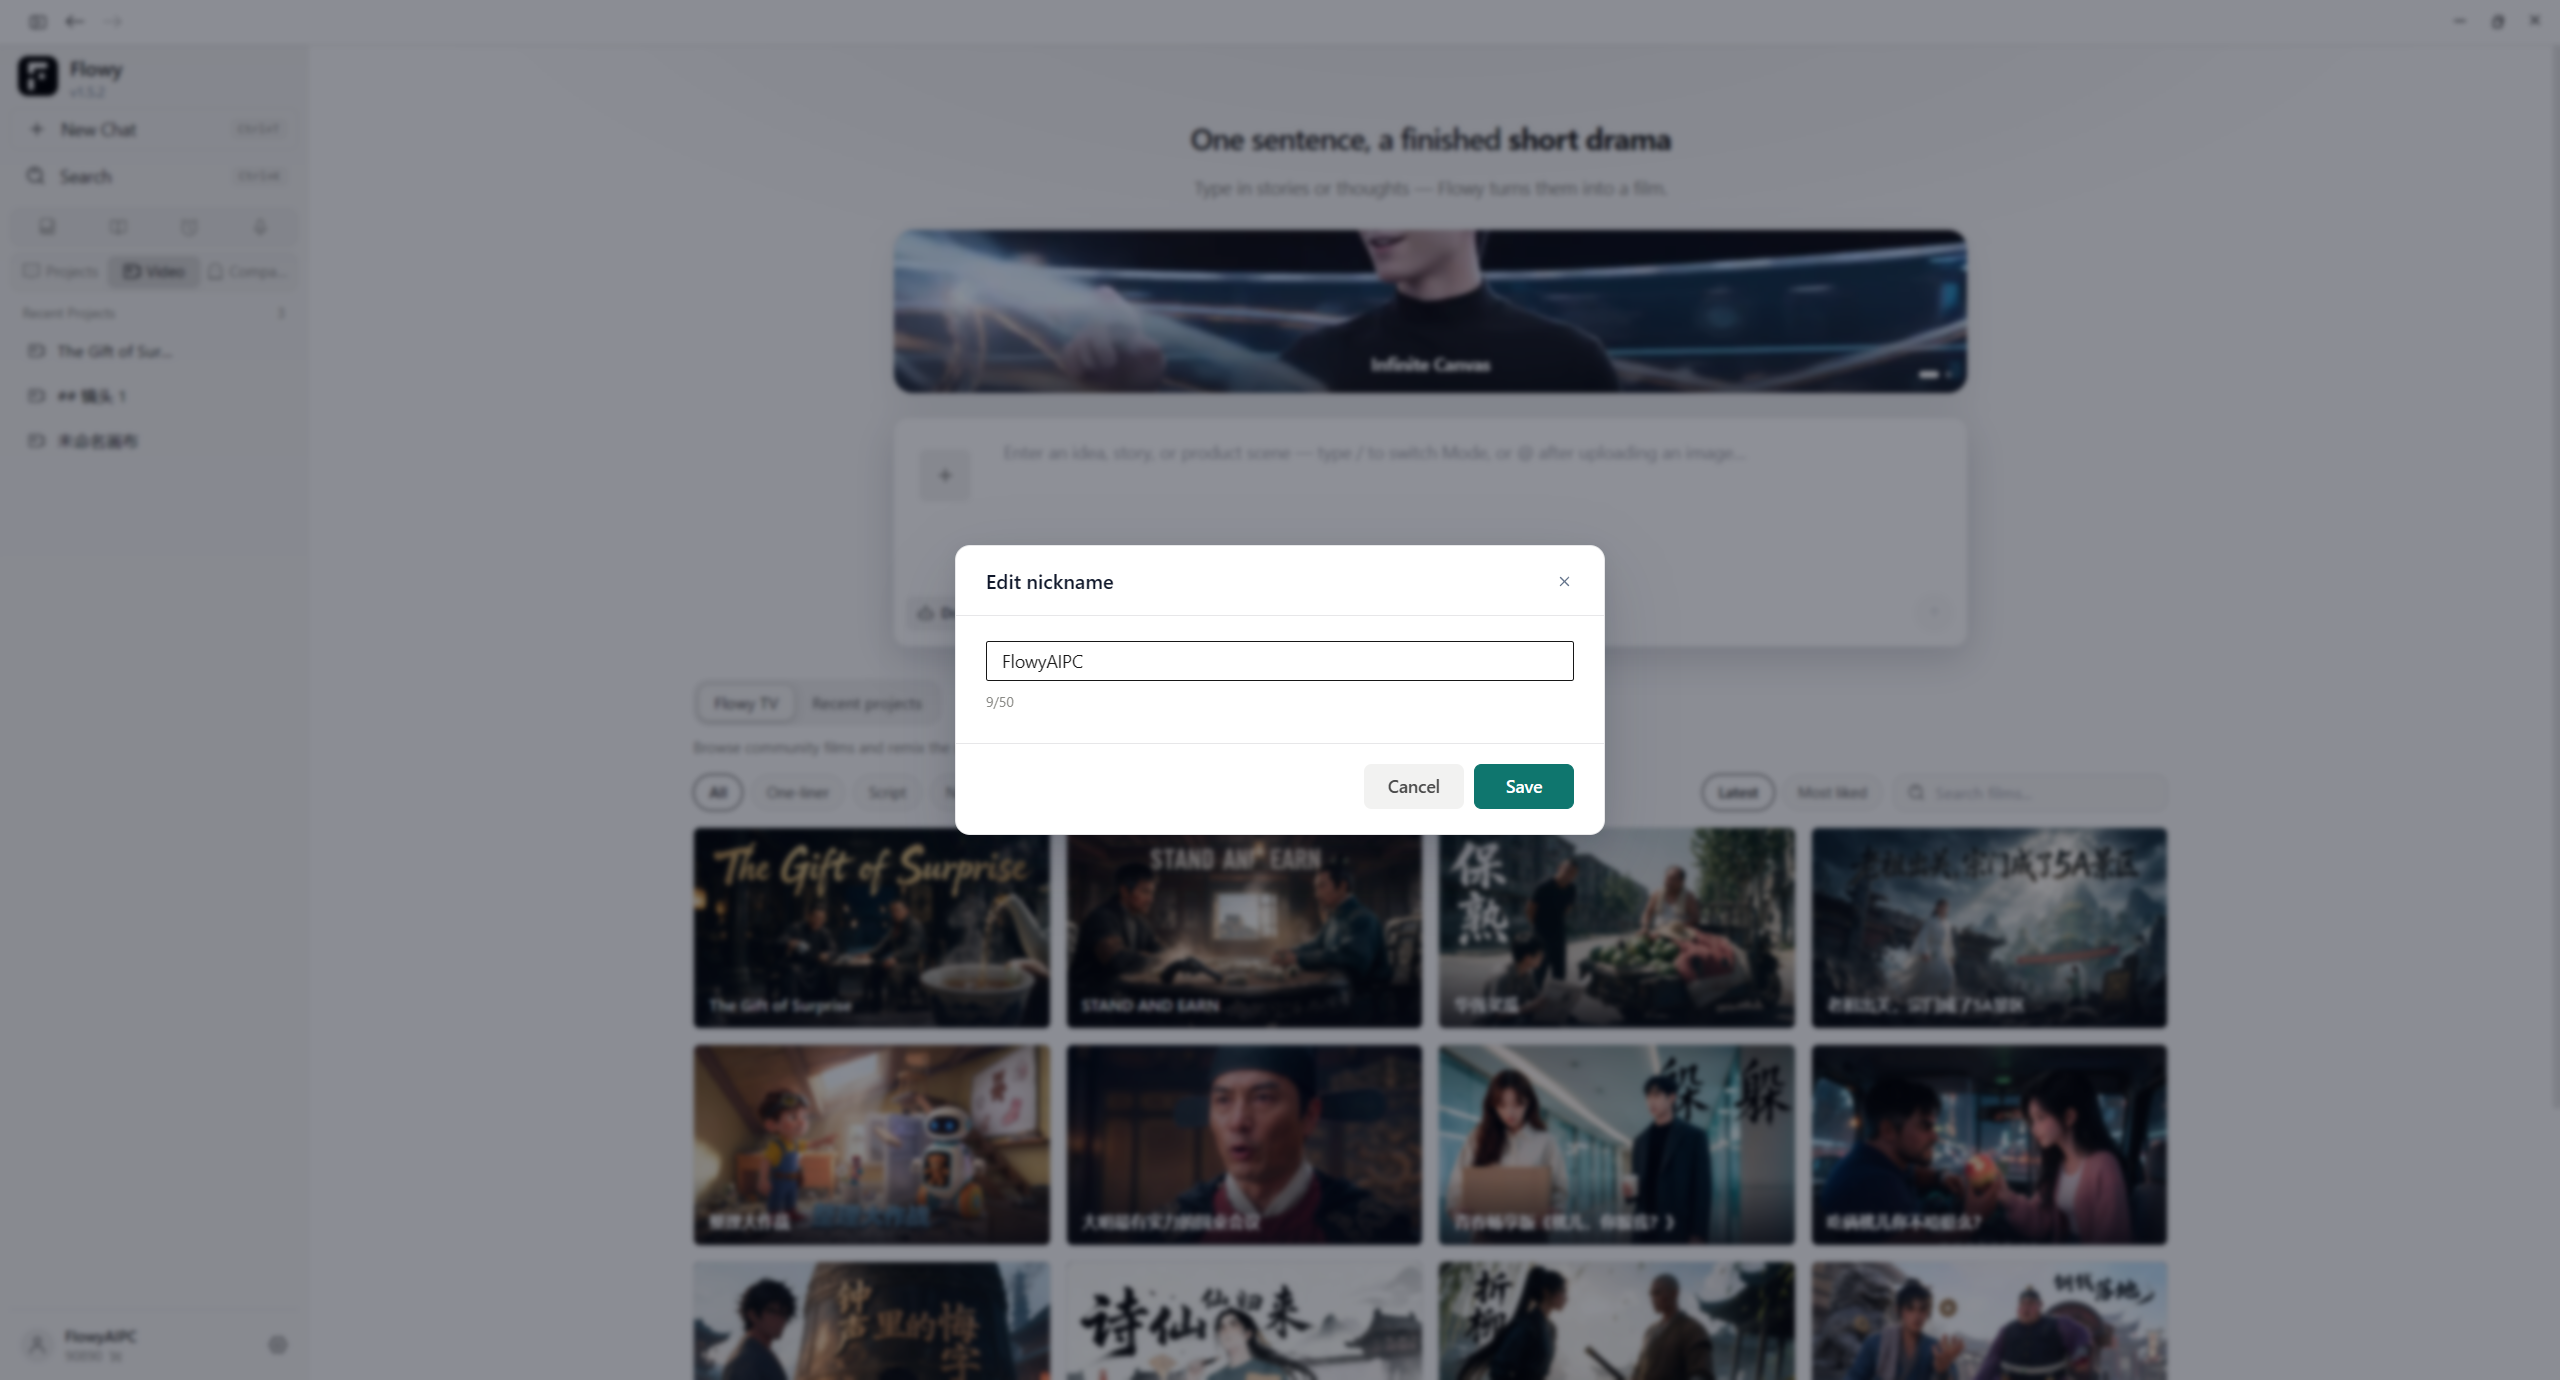This screenshot has height=1380, width=2560.
Task: Open Recent Projects options icon
Action: pos(281,313)
